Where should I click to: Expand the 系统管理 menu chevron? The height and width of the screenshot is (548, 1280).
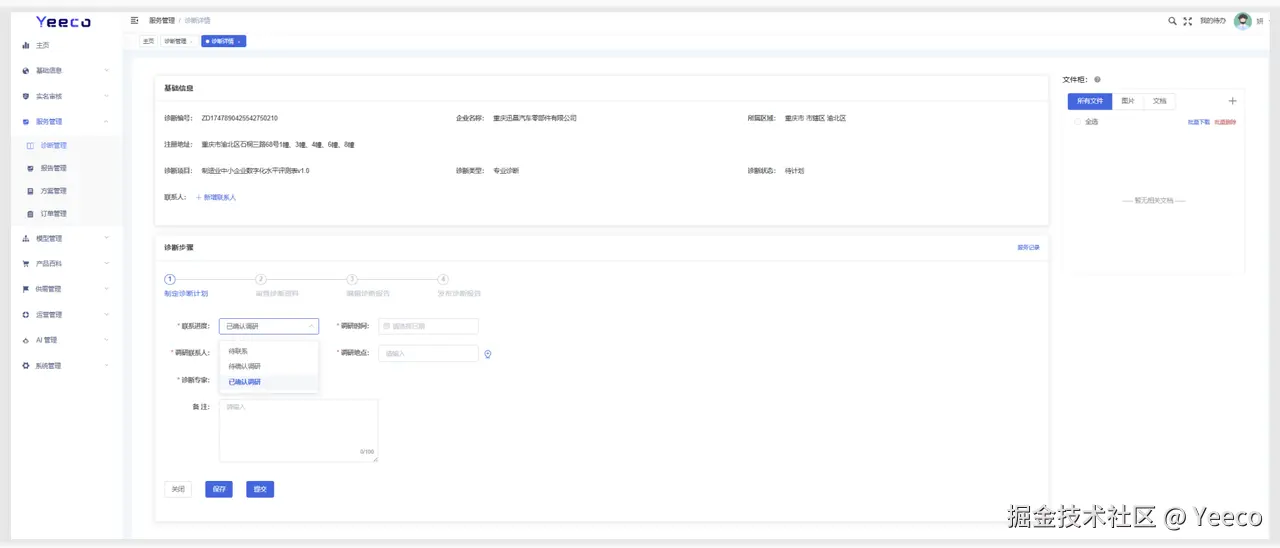[107, 366]
